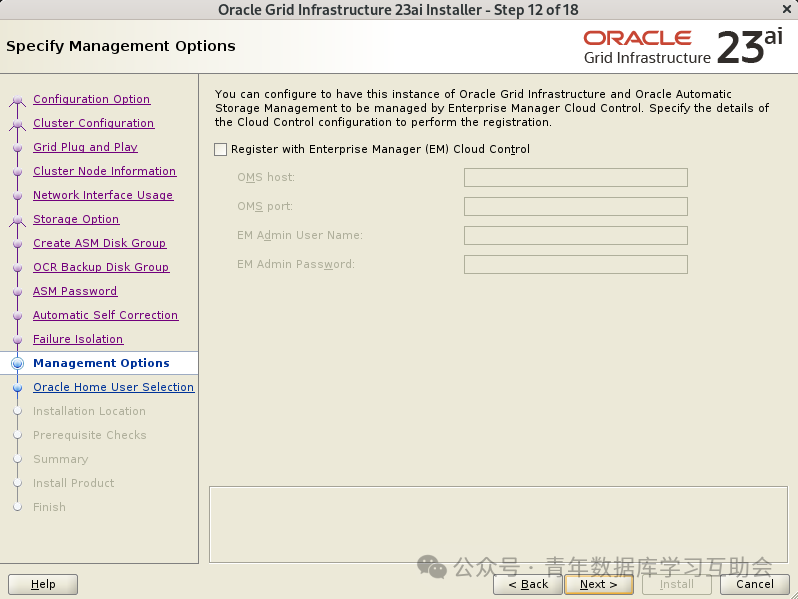Go to ASM Password step
Viewport: 798px width, 599px height.
(75, 291)
